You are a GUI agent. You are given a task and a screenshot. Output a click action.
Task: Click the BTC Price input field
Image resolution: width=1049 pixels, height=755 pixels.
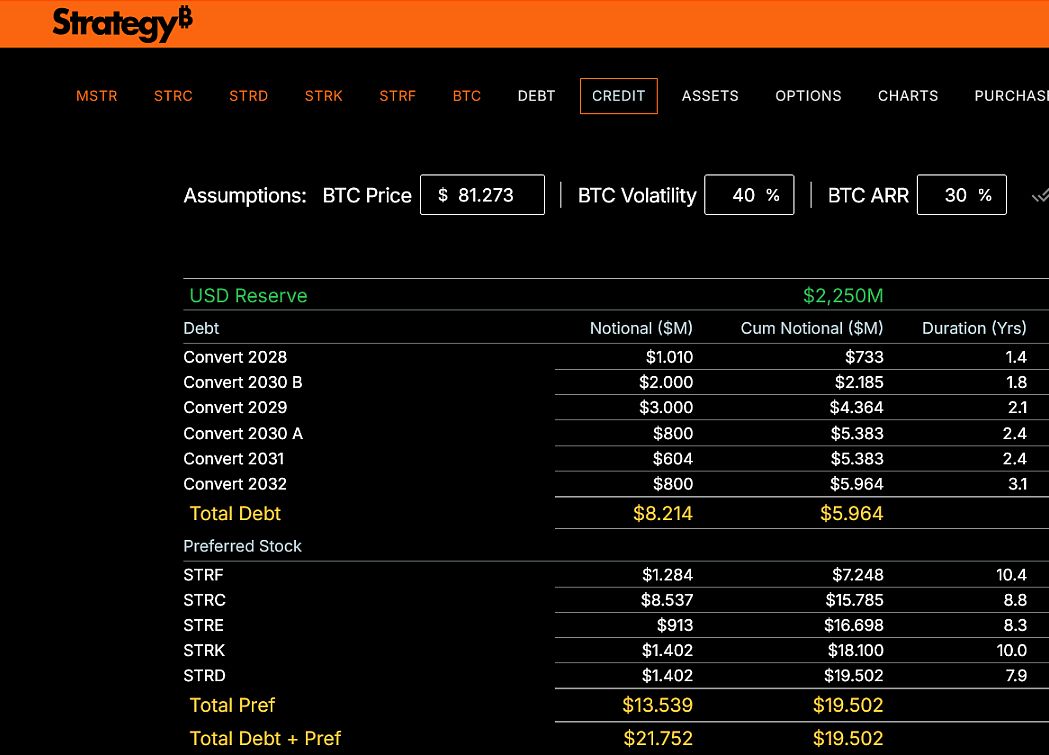[482, 195]
